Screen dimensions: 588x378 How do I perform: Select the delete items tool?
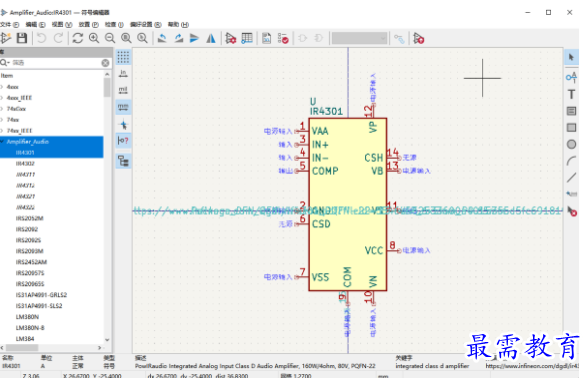(x=571, y=211)
